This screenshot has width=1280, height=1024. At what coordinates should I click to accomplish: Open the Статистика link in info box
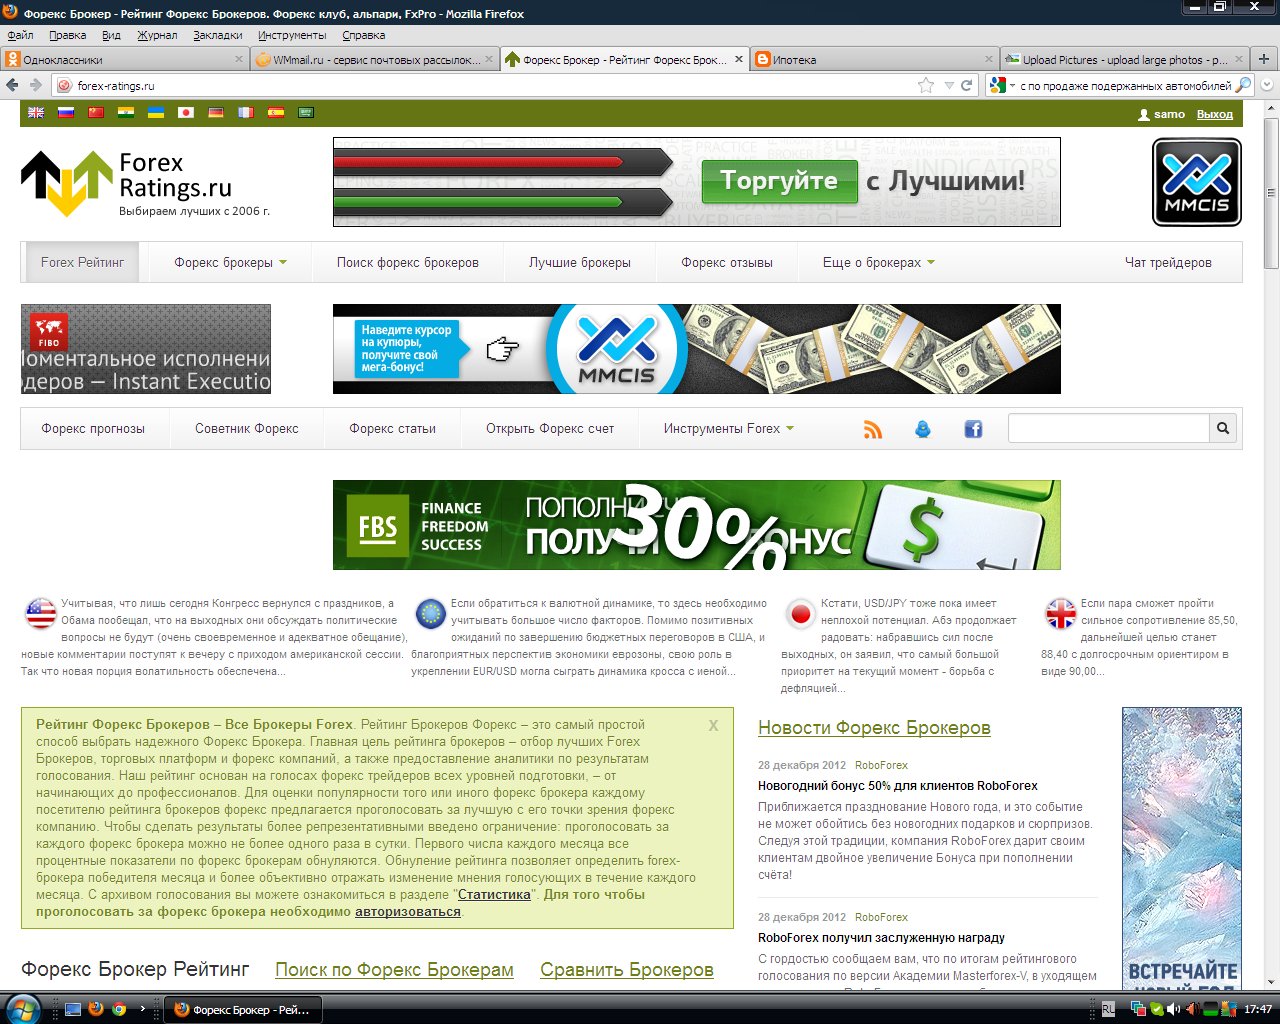tap(494, 894)
